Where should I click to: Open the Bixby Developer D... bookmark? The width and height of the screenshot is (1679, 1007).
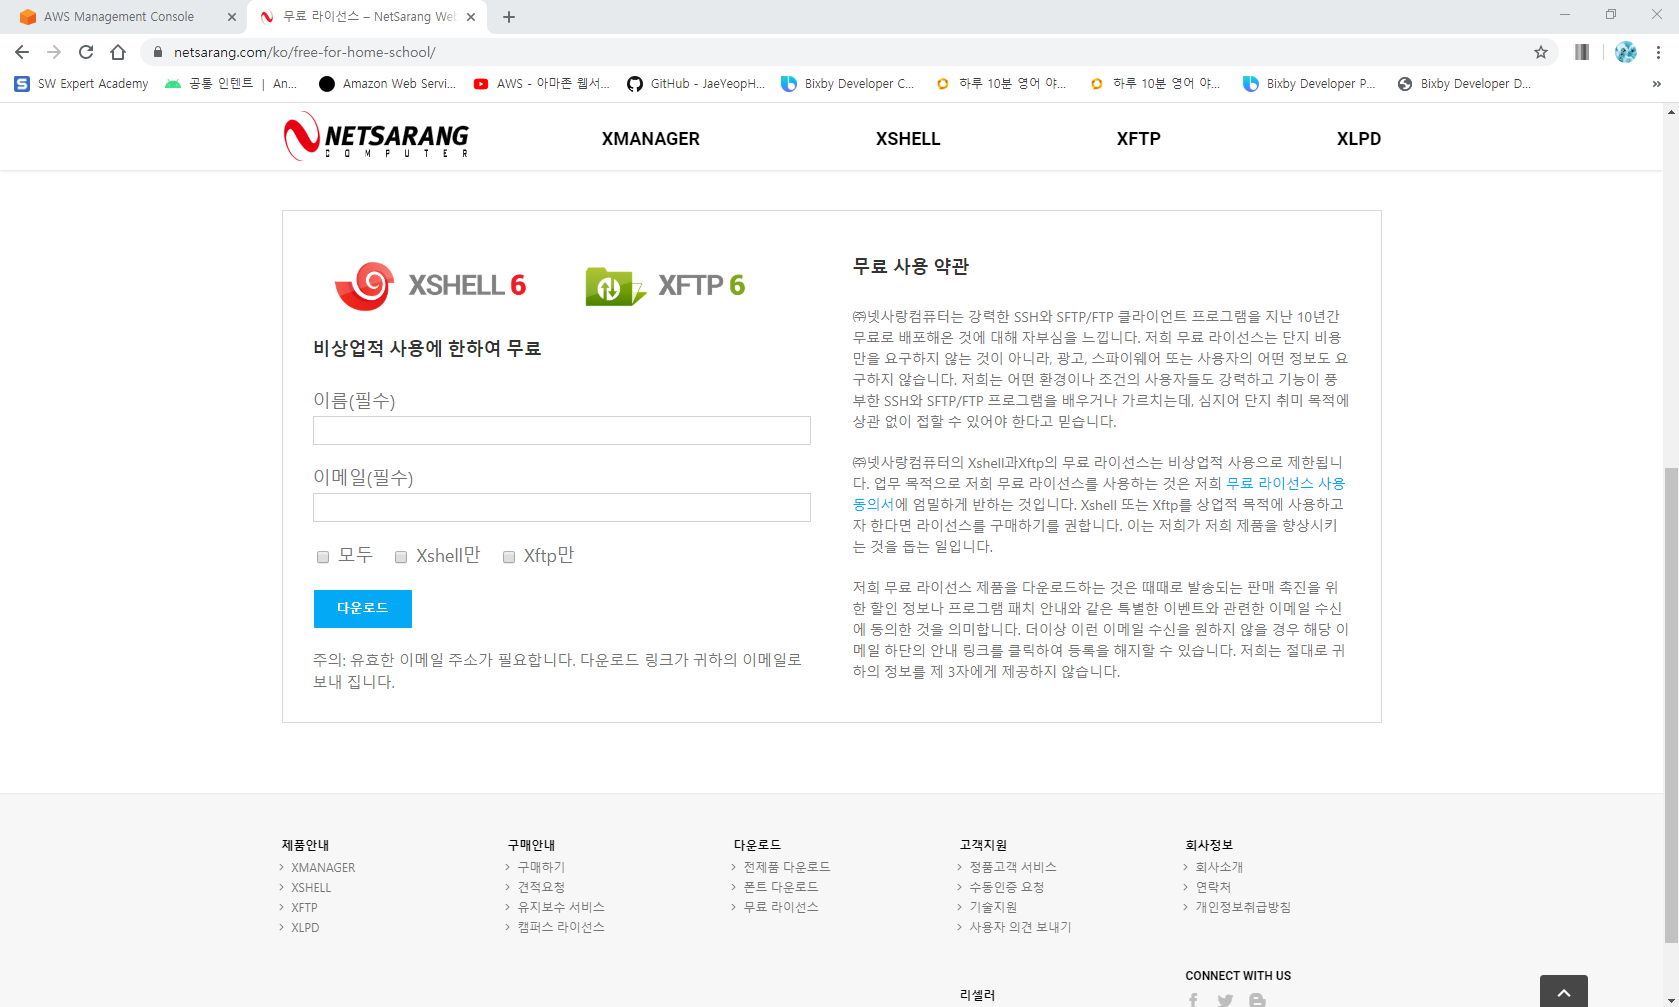pyautogui.click(x=1465, y=84)
